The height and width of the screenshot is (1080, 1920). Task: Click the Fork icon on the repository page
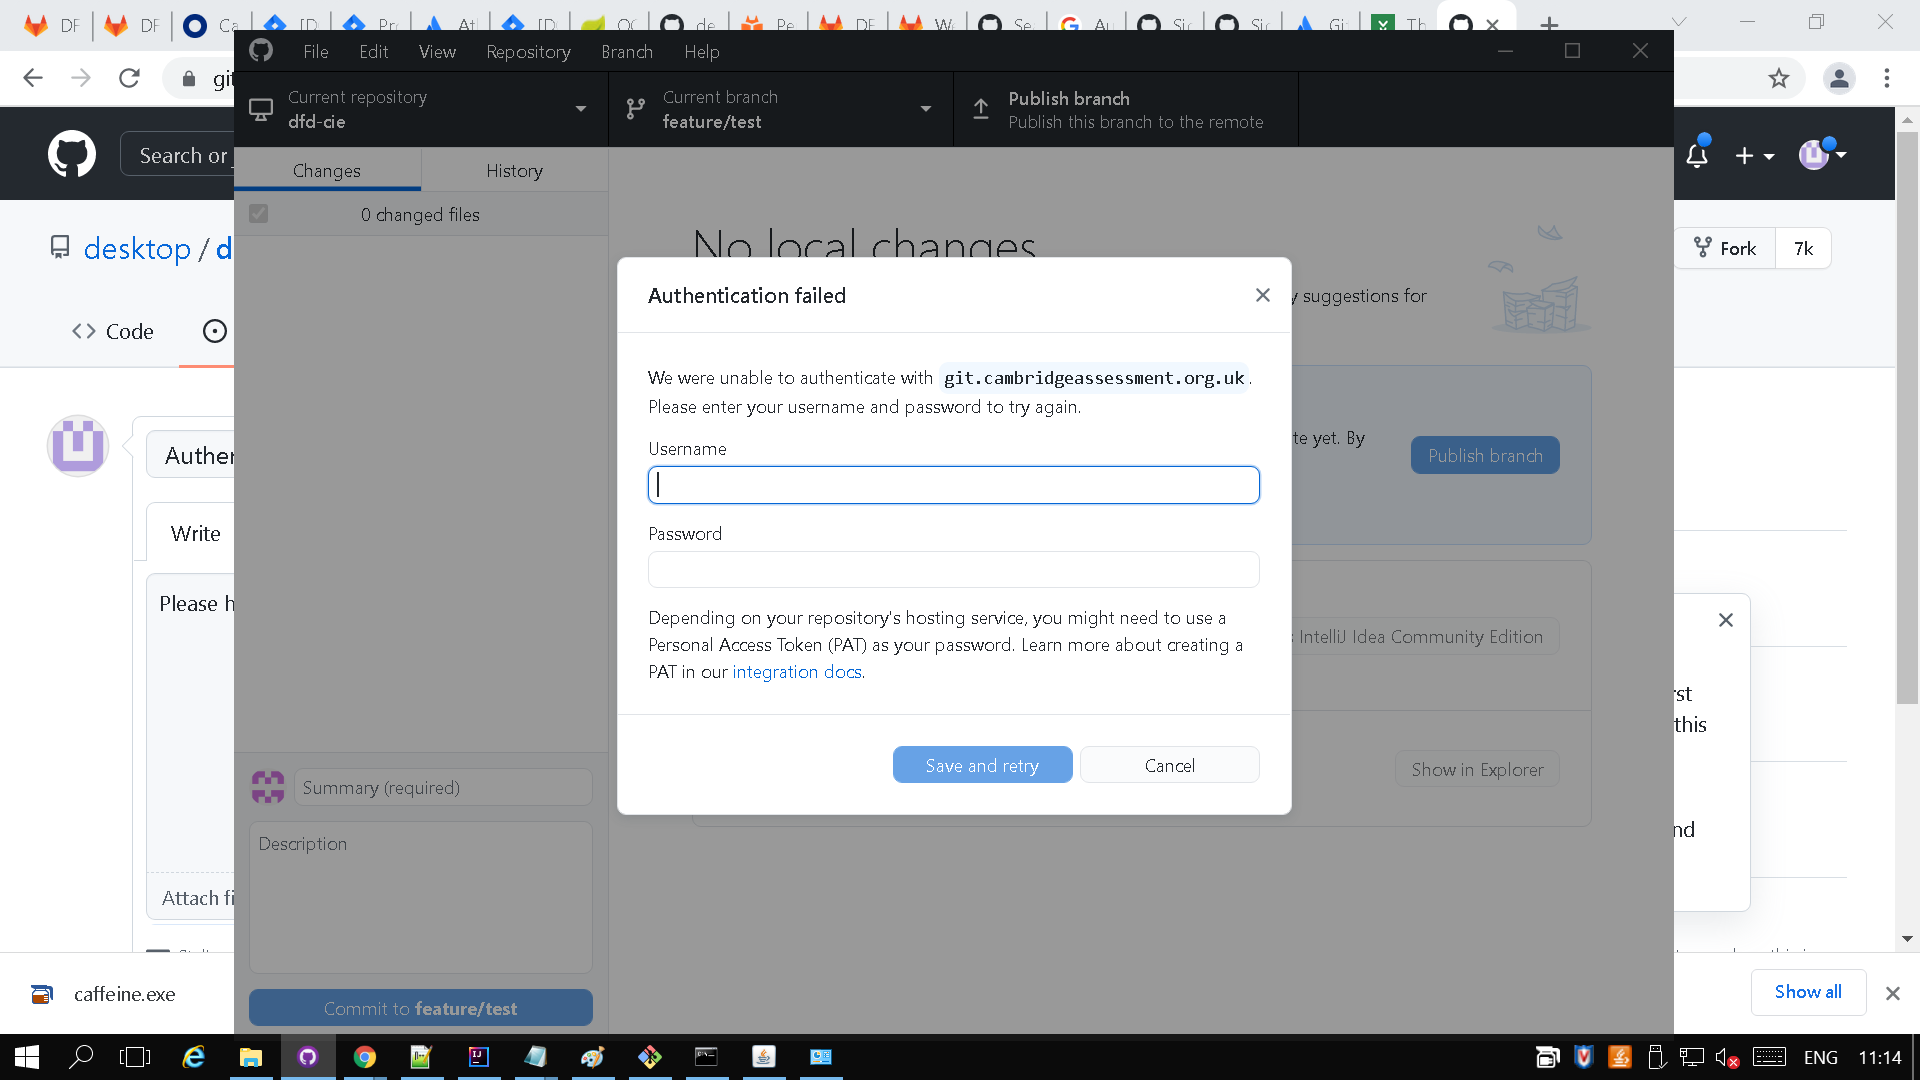(1703, 248)
